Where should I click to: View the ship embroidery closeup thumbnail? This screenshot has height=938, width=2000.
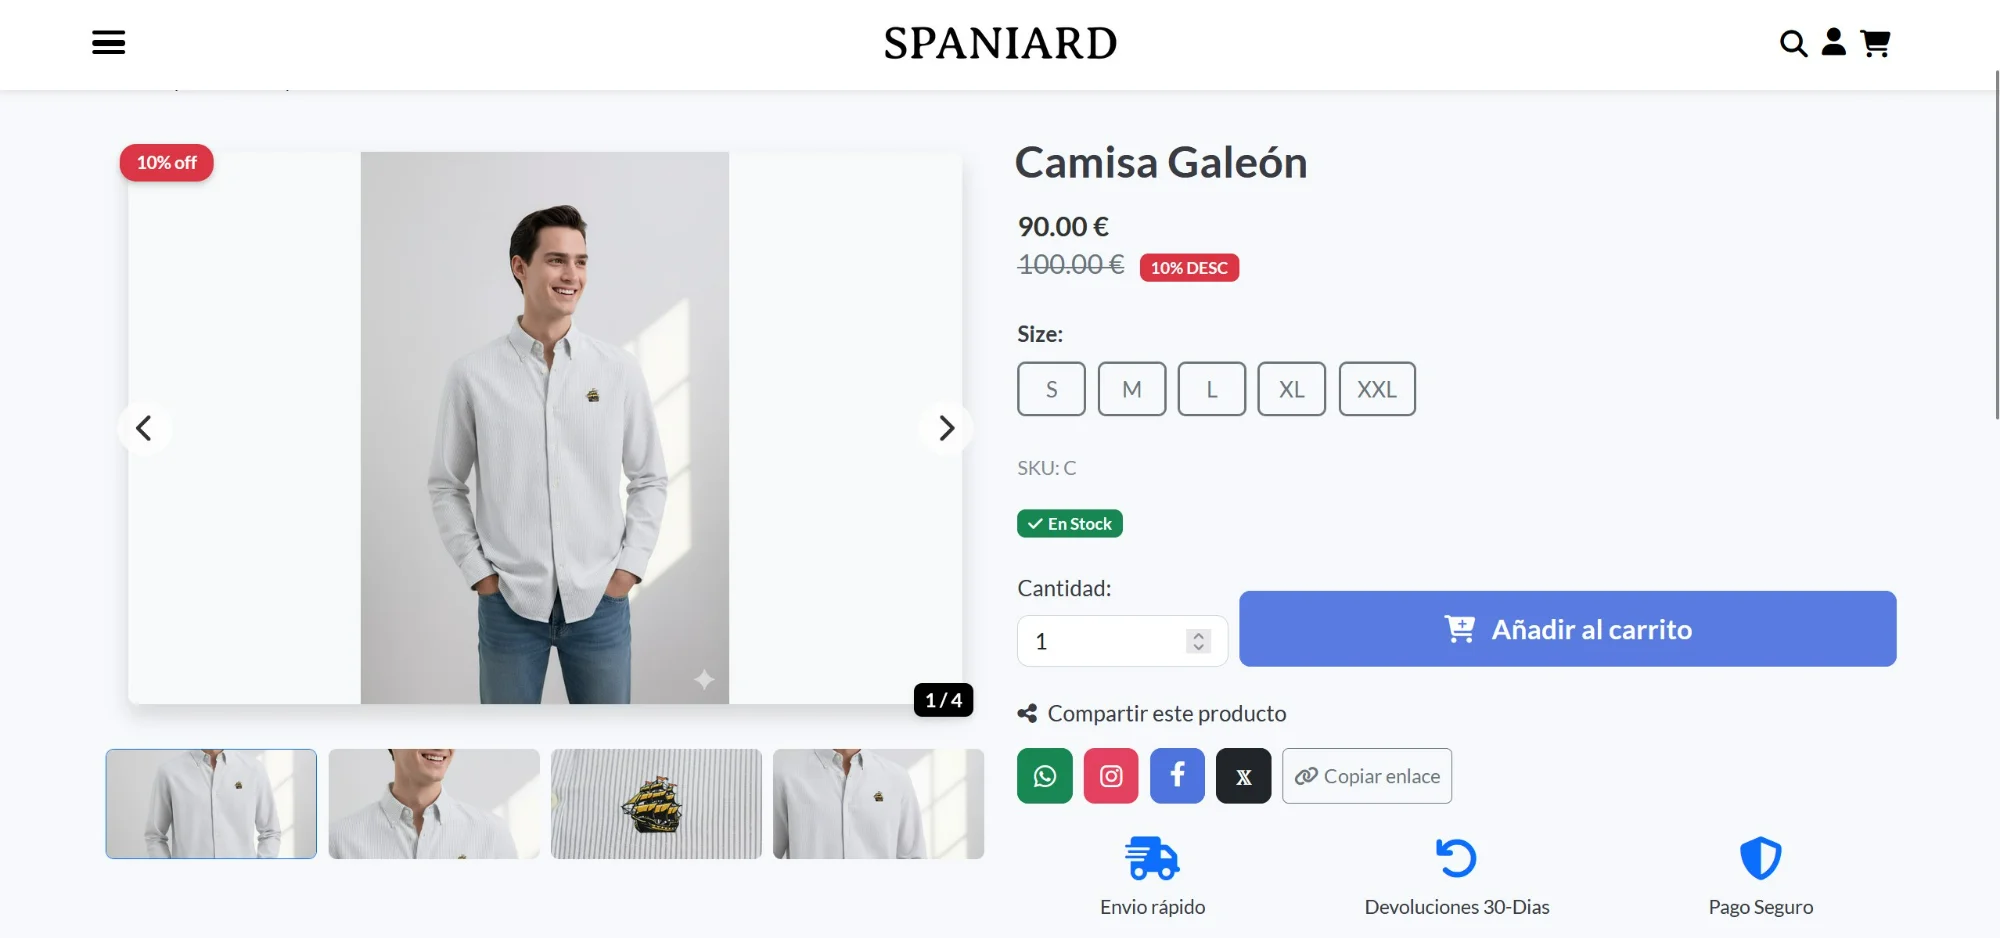pos(656,804)
